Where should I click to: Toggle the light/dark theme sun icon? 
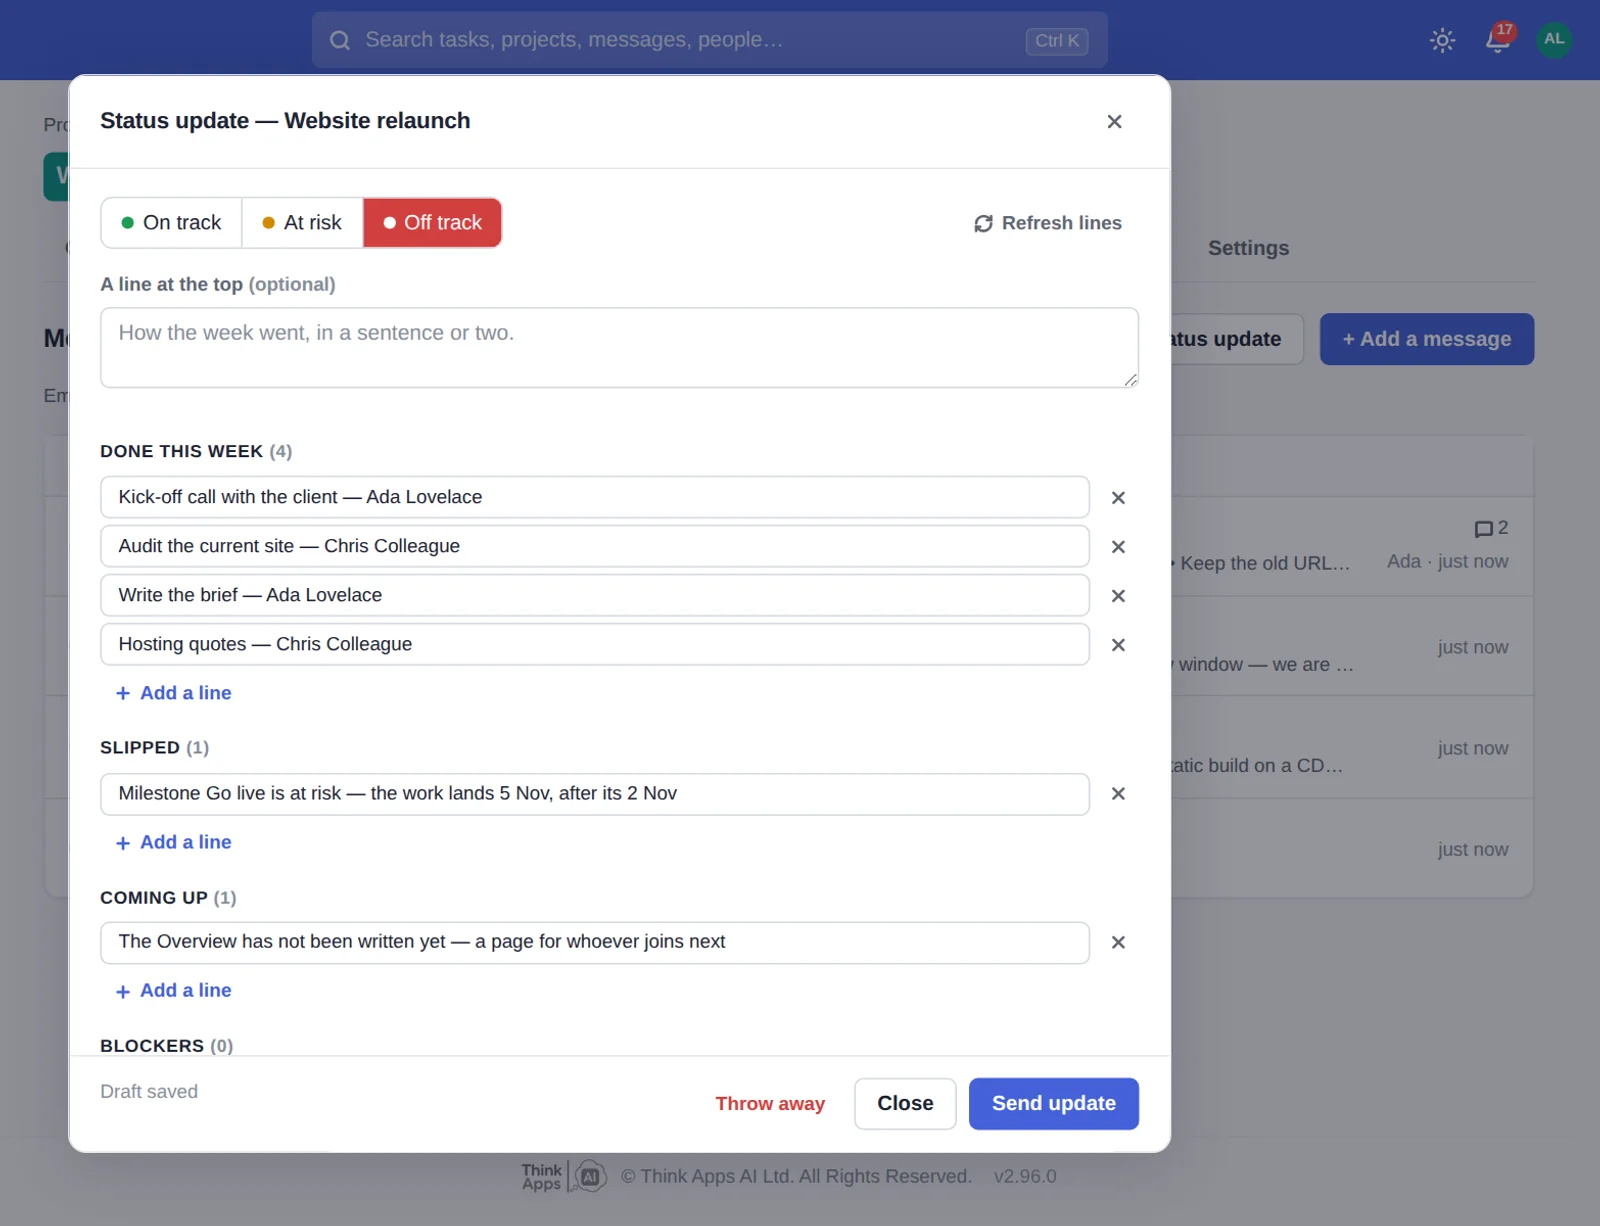1442,40
